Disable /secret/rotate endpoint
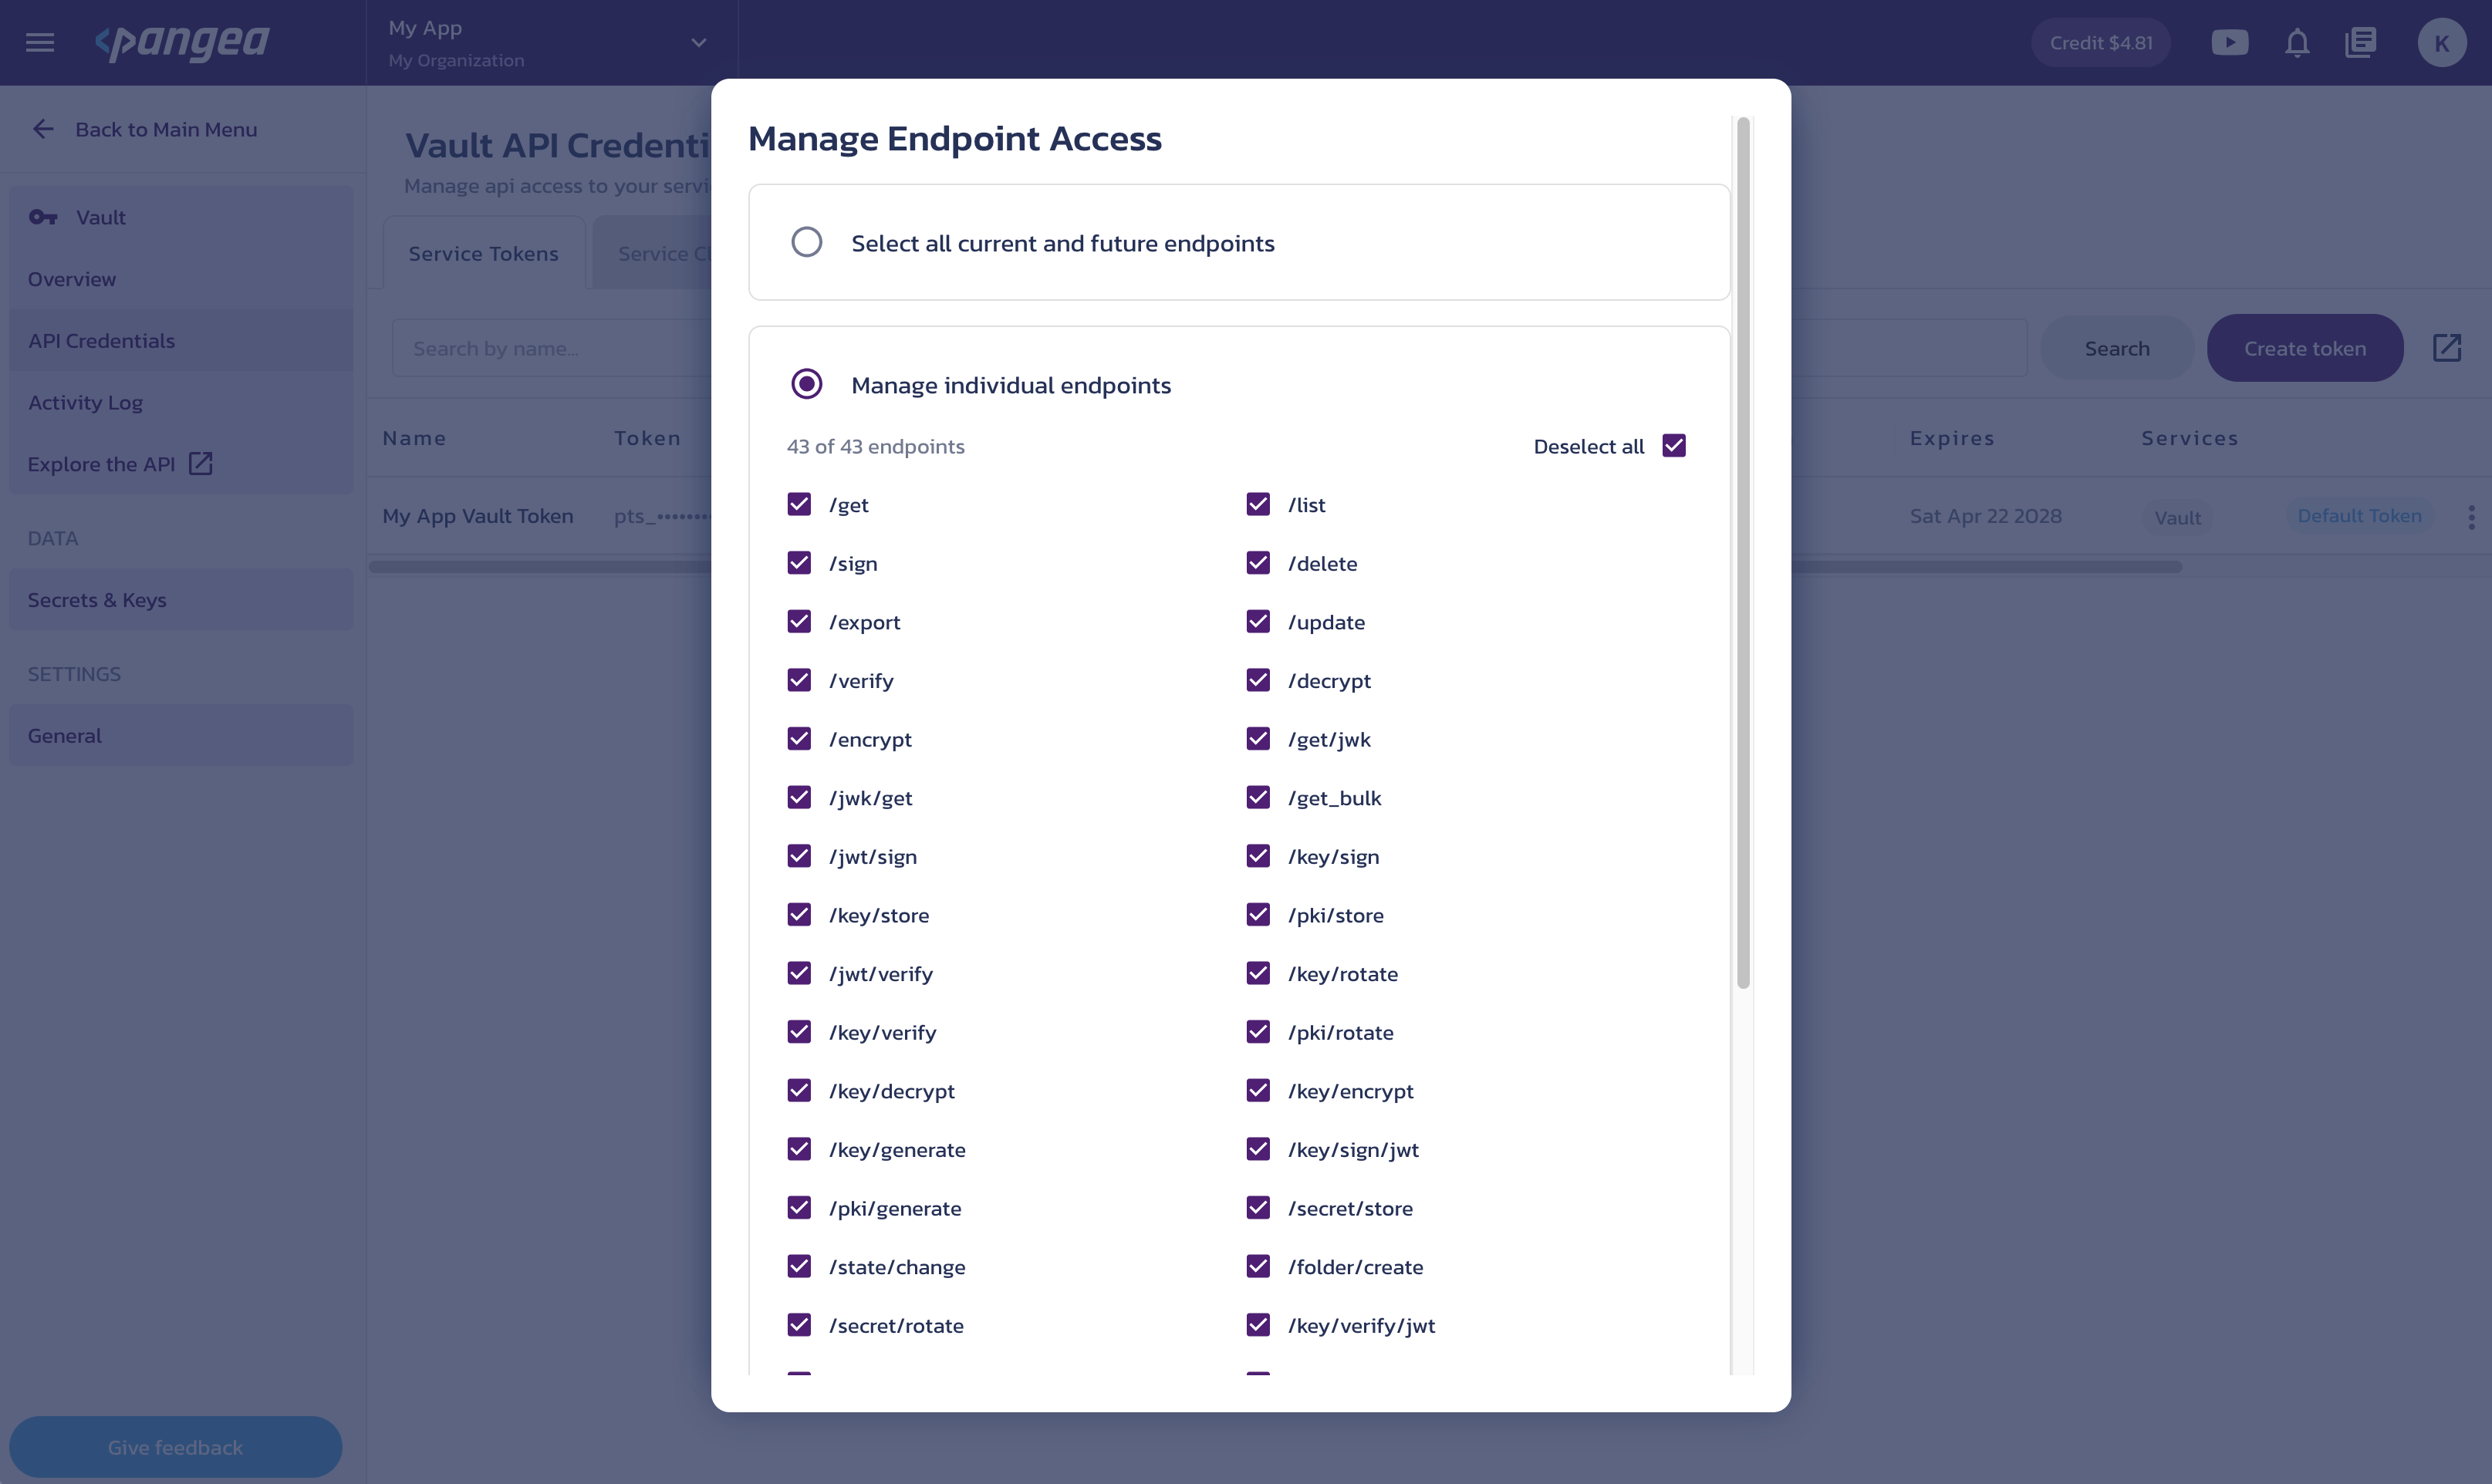Screen dimensions: 2492x1484 pyautogui.click(x=798, y=1324)
